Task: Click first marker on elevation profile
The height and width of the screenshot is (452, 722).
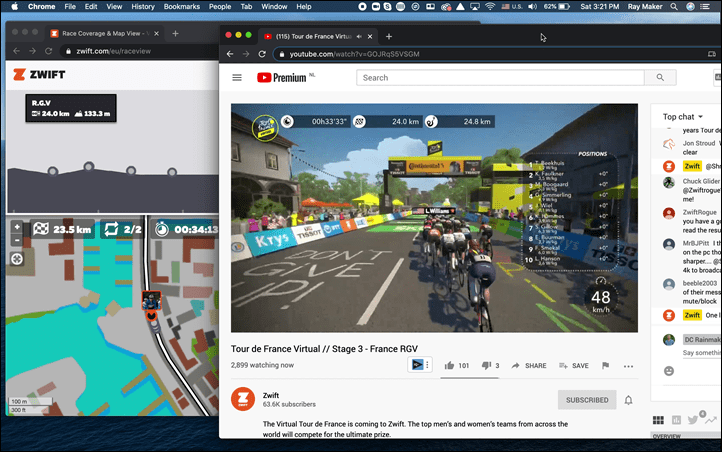Action: click(x=53, y=171)
